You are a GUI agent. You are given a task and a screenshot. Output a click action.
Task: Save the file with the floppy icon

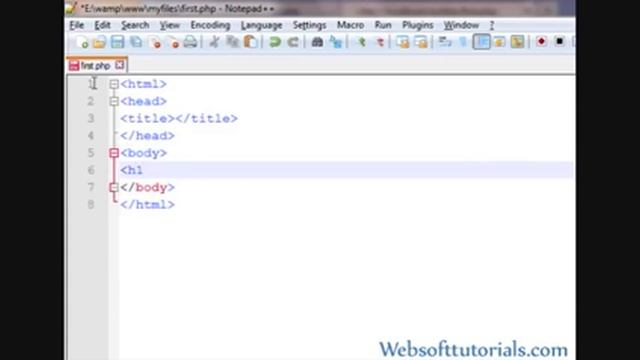coord(117,42)
